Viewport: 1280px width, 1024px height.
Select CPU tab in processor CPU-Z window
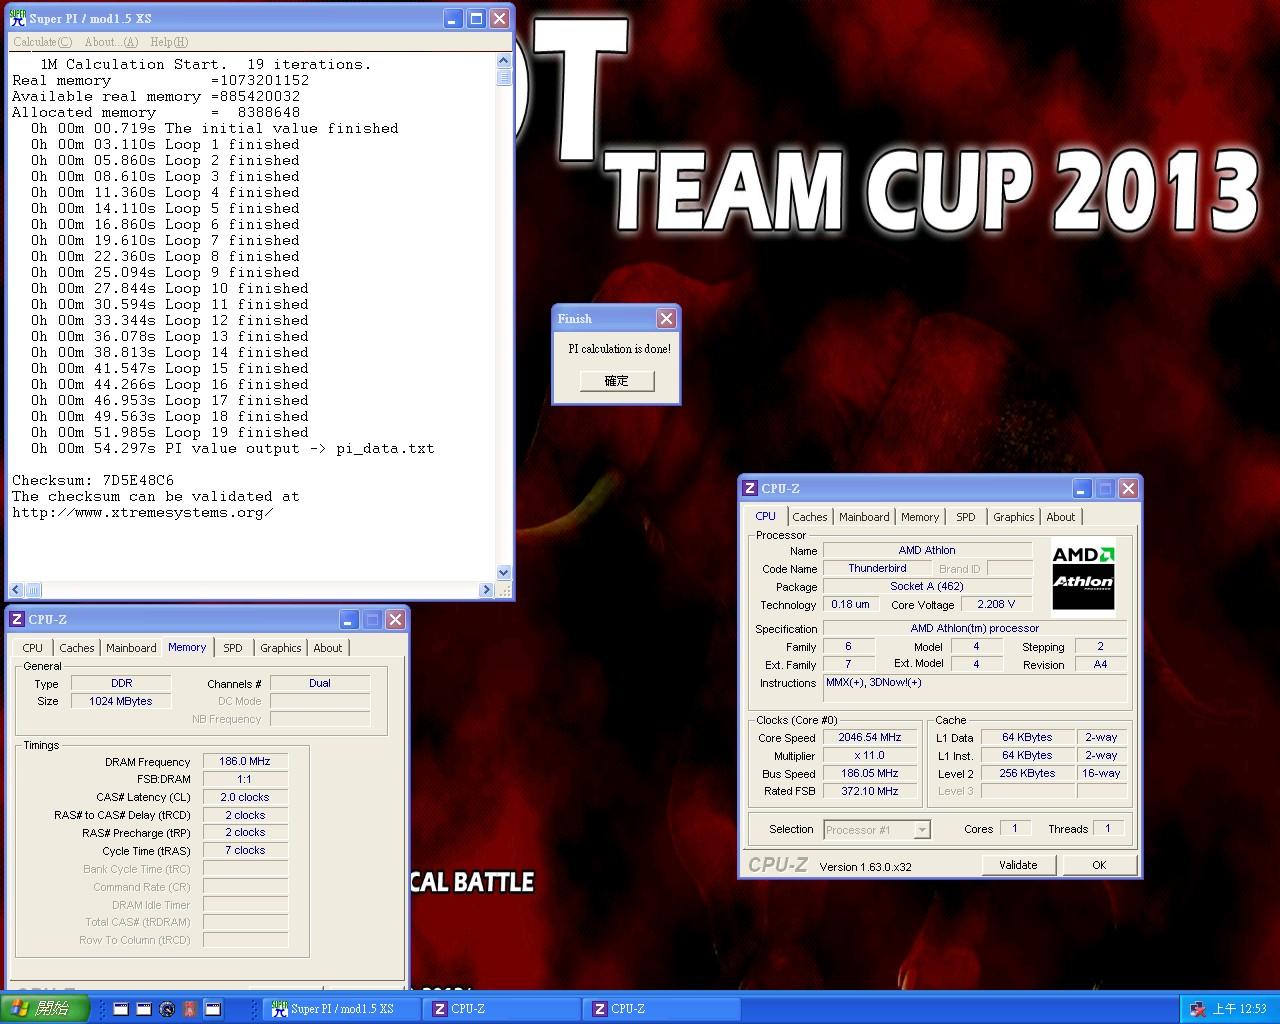[x=765, y=516]
